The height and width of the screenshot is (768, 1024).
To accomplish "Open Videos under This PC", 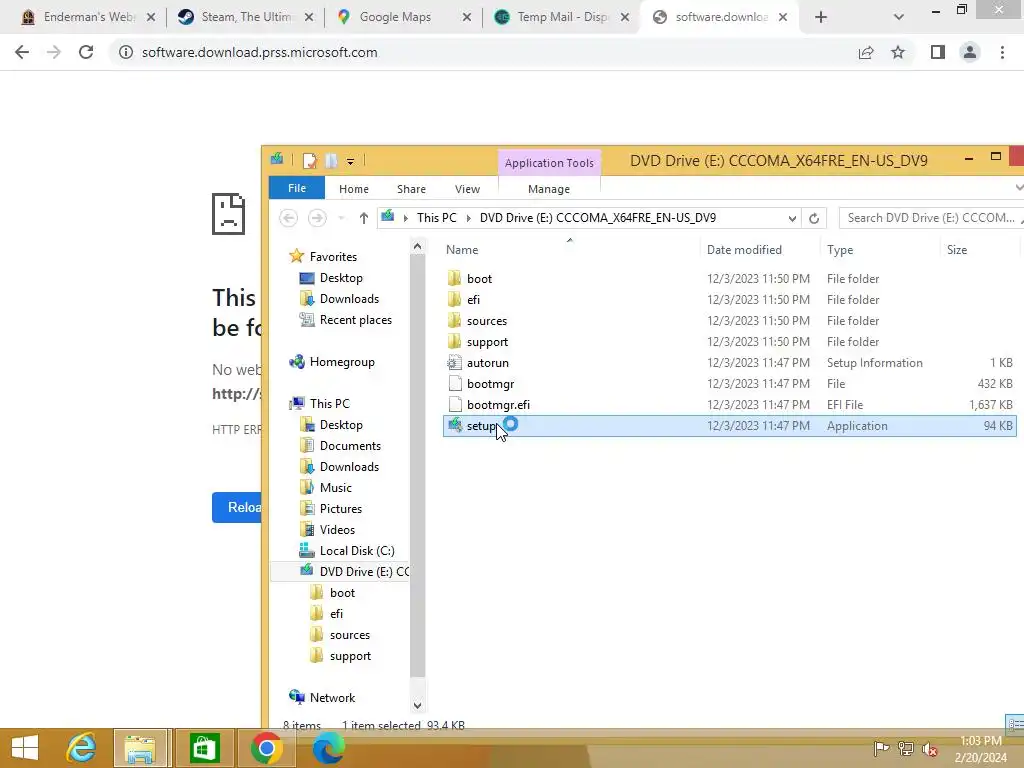I will click(337, 530).
